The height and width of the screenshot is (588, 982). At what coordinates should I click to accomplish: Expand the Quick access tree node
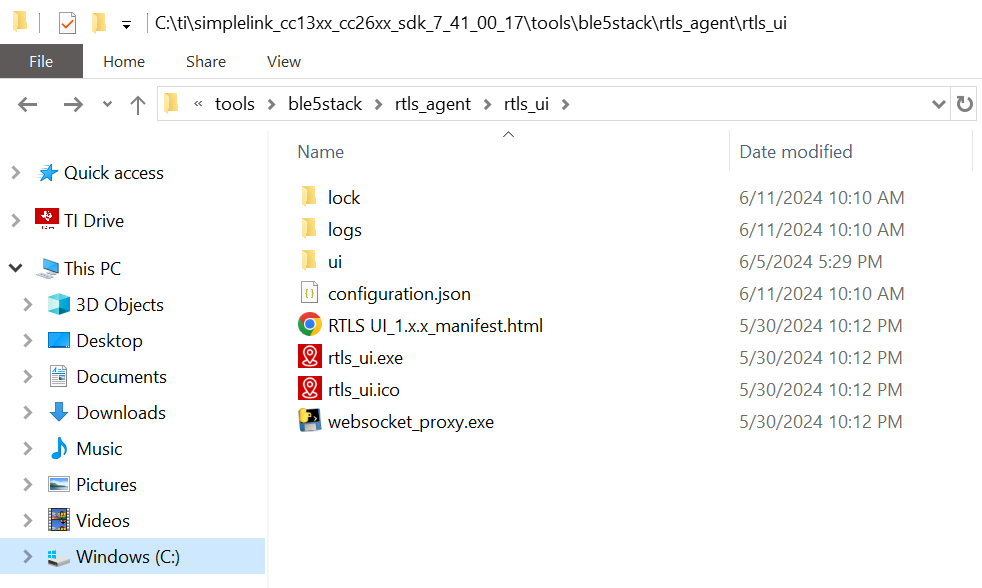(16, 173)
